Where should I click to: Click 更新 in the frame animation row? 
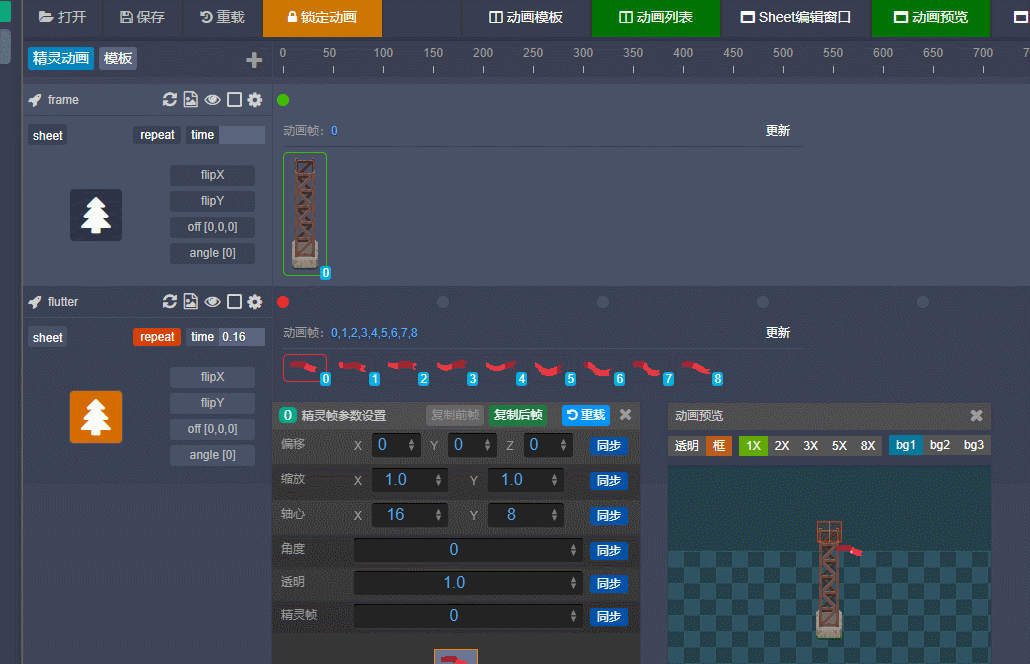pos(778,131)
